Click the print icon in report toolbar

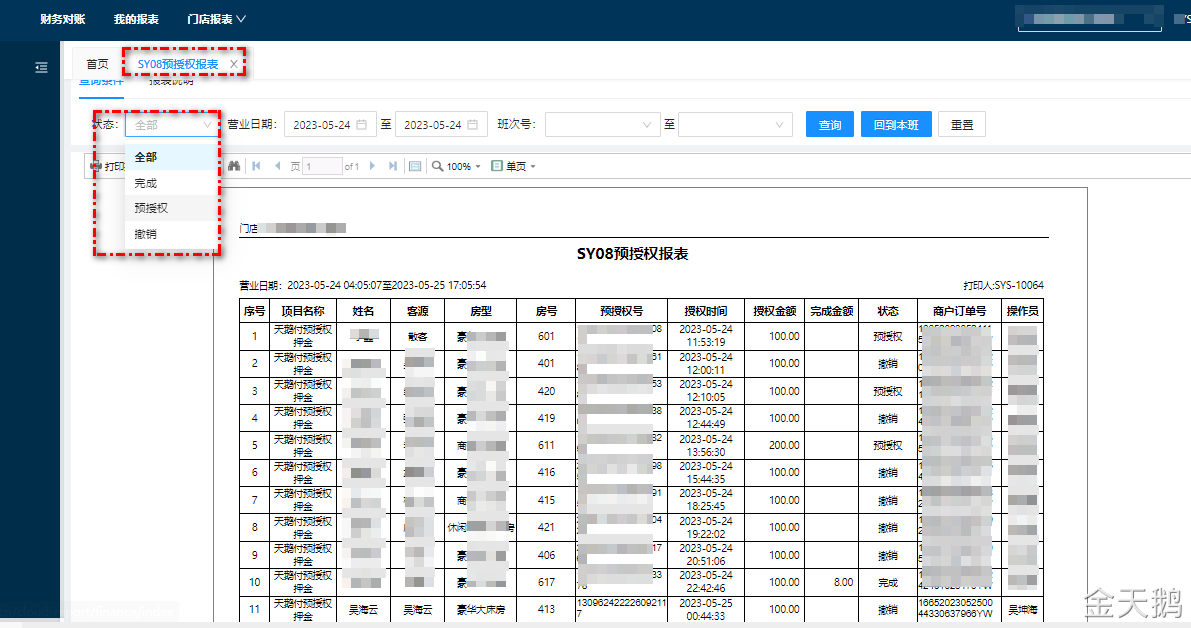click(x=96, y=166)
